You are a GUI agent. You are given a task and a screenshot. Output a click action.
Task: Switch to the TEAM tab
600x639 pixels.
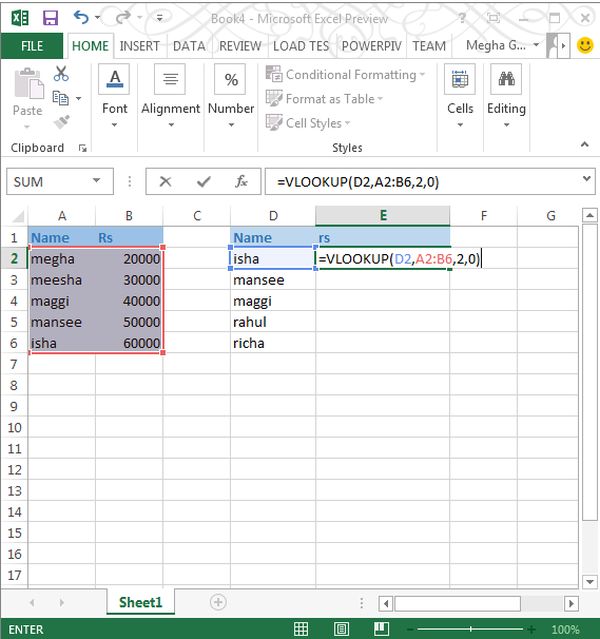(x=429, y=46)
